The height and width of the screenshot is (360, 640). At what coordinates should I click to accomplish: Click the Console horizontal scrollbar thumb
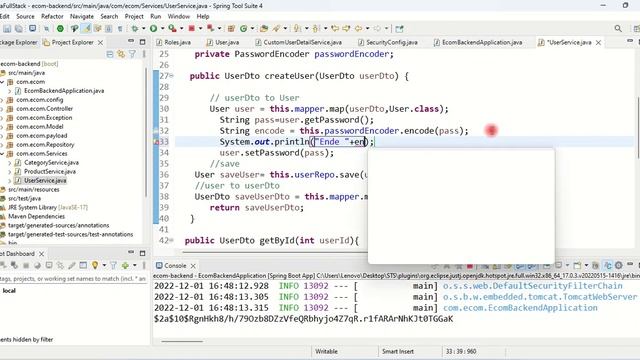182,341
